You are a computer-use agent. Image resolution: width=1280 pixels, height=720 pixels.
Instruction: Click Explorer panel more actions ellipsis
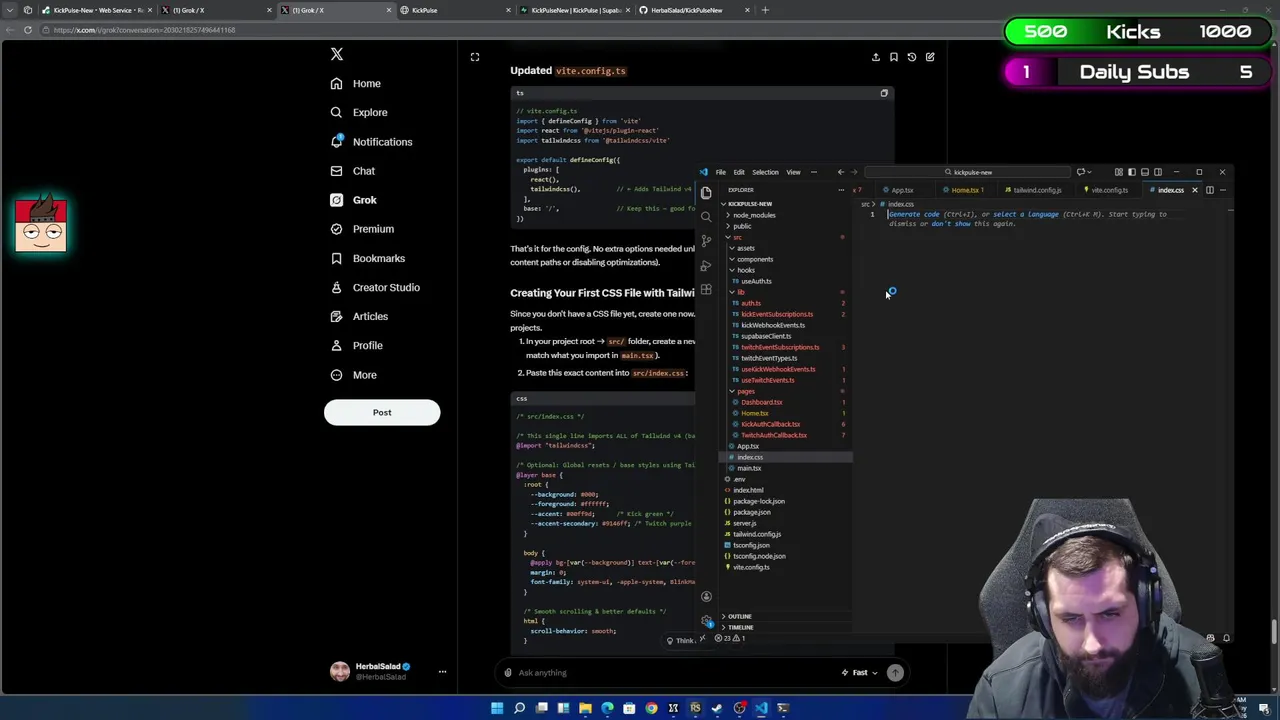click(x=841, y=190)
